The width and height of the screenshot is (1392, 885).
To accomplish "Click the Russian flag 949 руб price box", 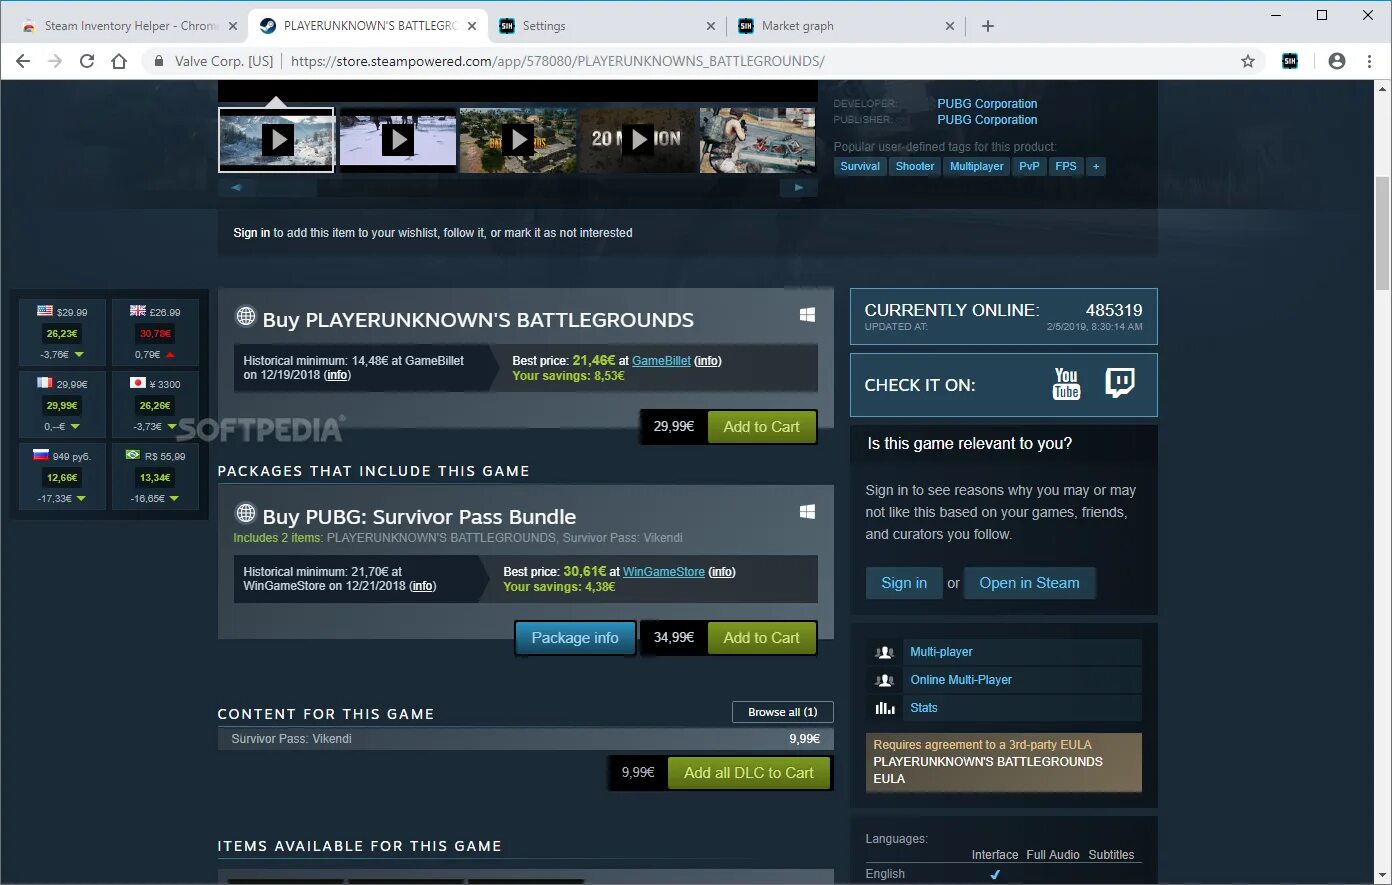I will [62, 477].
